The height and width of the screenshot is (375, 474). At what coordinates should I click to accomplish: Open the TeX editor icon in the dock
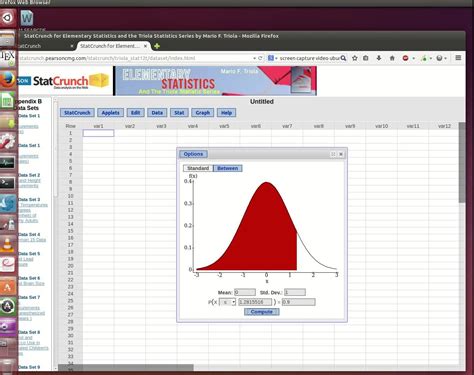click(7, 58)
